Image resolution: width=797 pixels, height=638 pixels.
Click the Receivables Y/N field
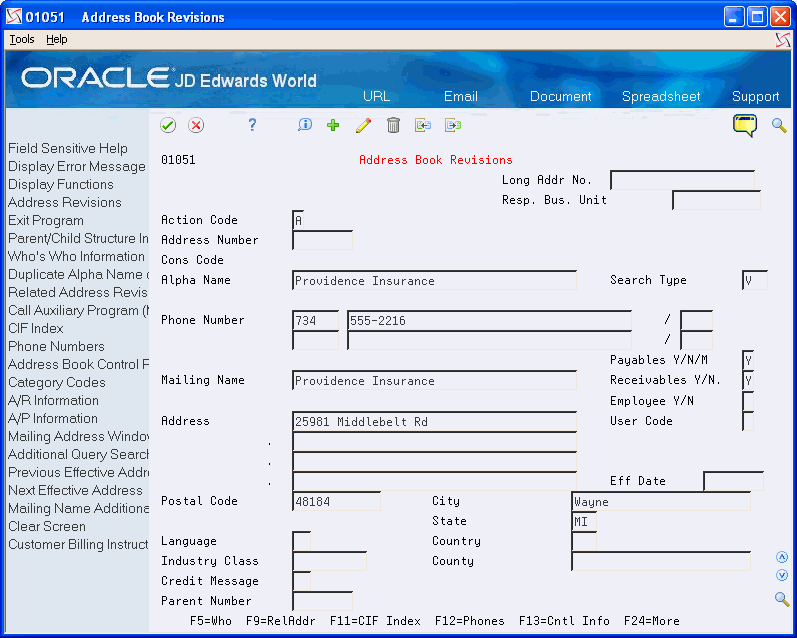(x=748, y=380)
